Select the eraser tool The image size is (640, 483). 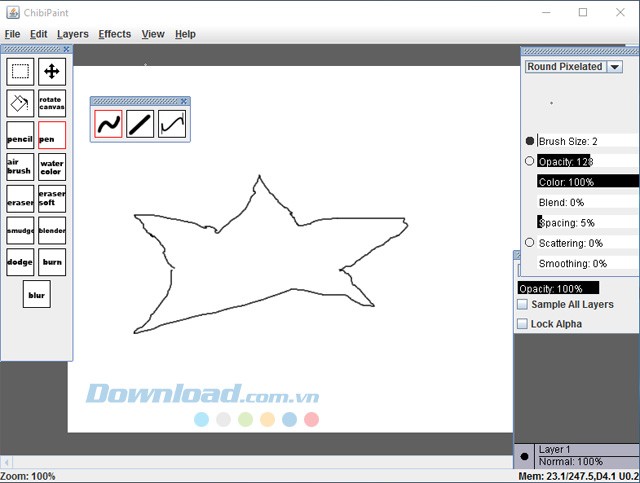pos(20,199)
